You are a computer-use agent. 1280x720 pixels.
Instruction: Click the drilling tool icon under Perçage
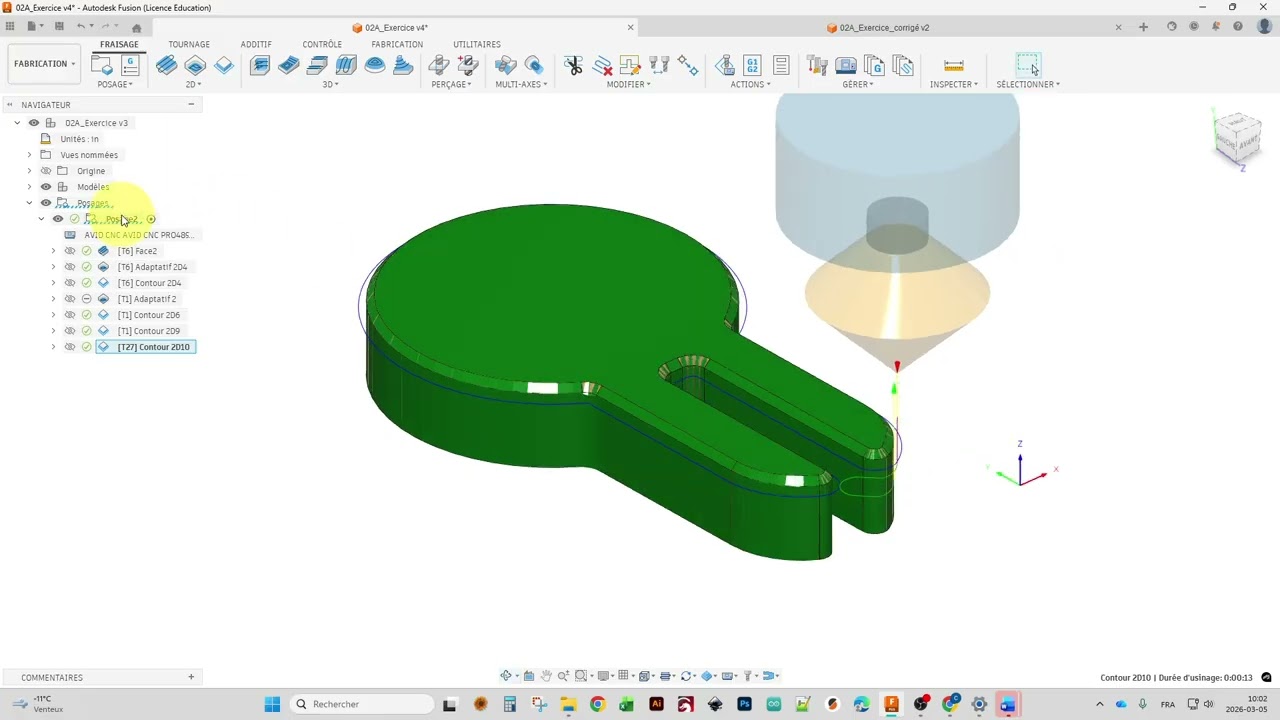[438, 65]
